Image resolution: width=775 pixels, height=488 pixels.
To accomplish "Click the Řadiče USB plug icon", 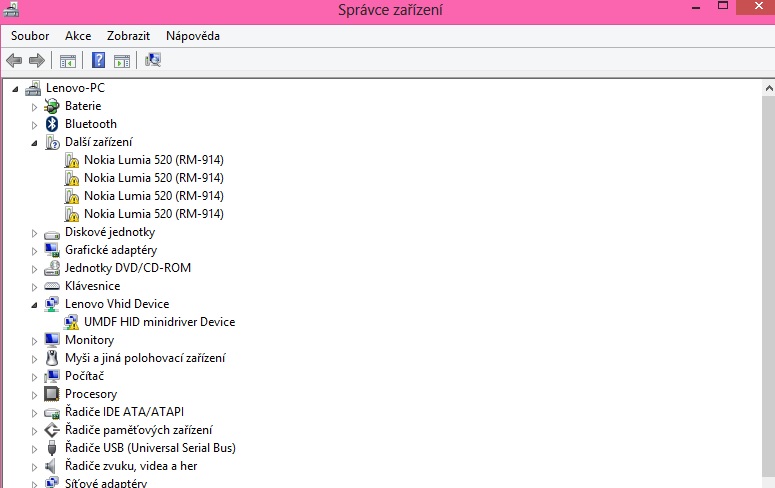I will pyautogui.click(x=52, y=448).
